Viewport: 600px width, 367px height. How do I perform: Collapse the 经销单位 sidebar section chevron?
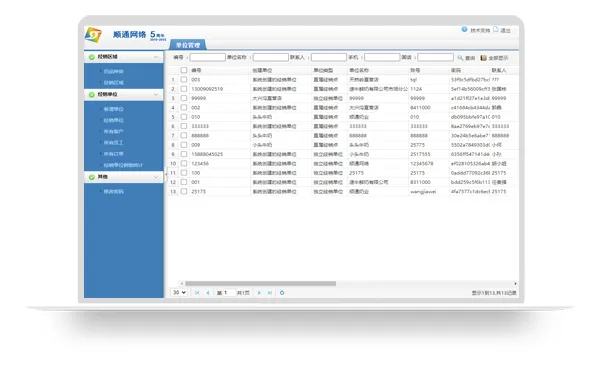click(x=156, y=95)
